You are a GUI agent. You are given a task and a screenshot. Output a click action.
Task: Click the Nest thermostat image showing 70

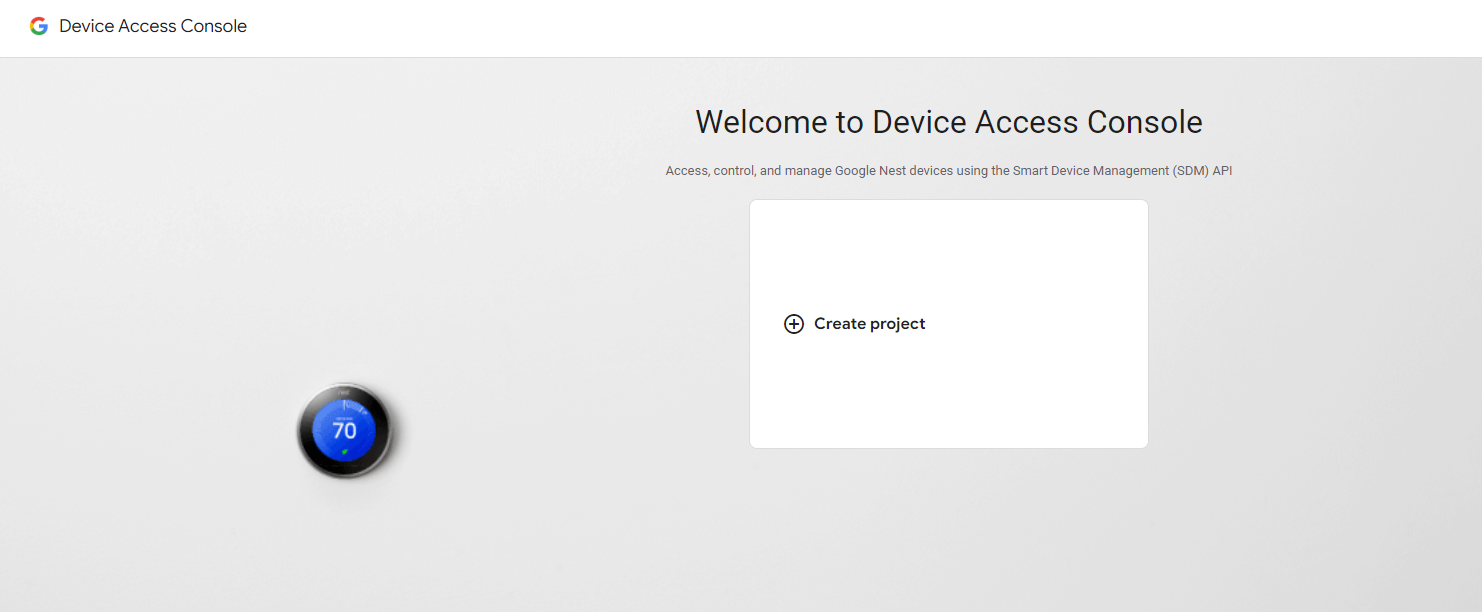tap(345, 431)
